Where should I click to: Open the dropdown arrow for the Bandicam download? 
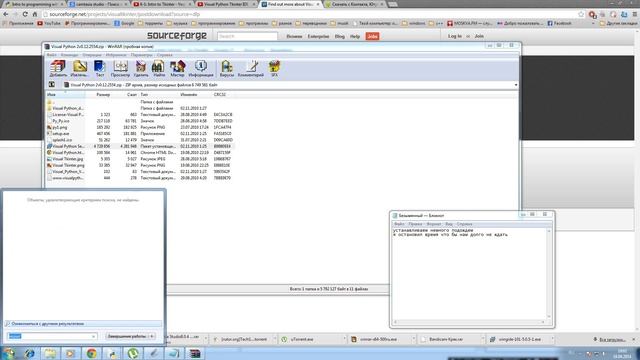[482, 339]
